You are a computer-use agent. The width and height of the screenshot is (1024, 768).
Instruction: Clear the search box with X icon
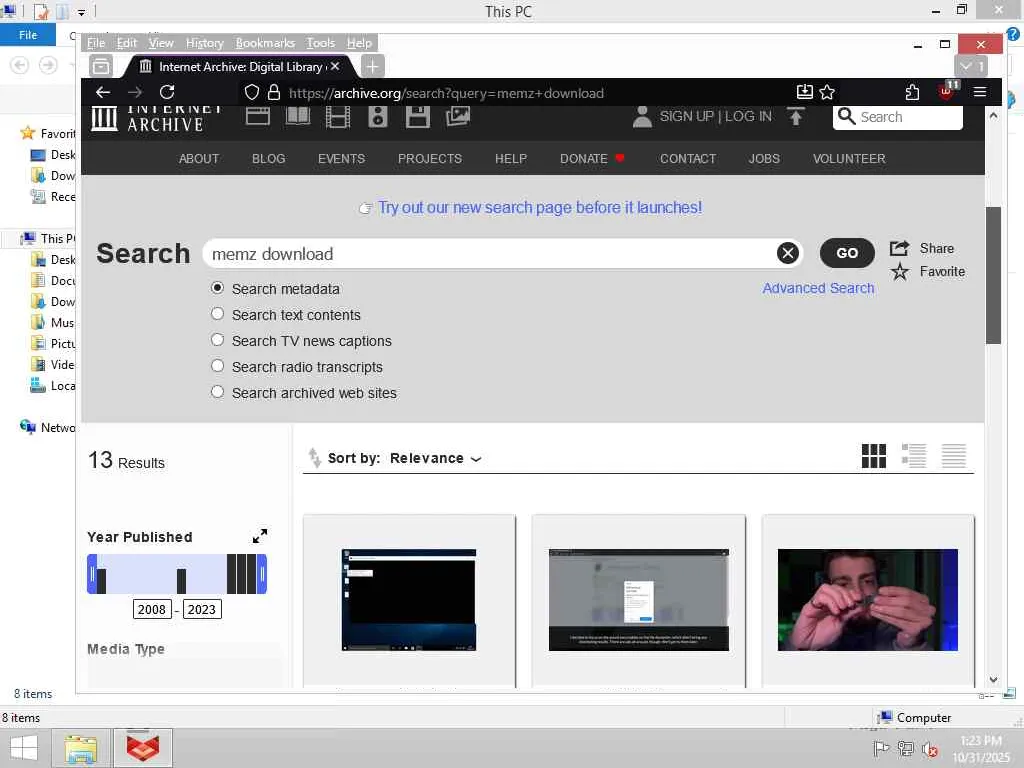tap(788, 253)
